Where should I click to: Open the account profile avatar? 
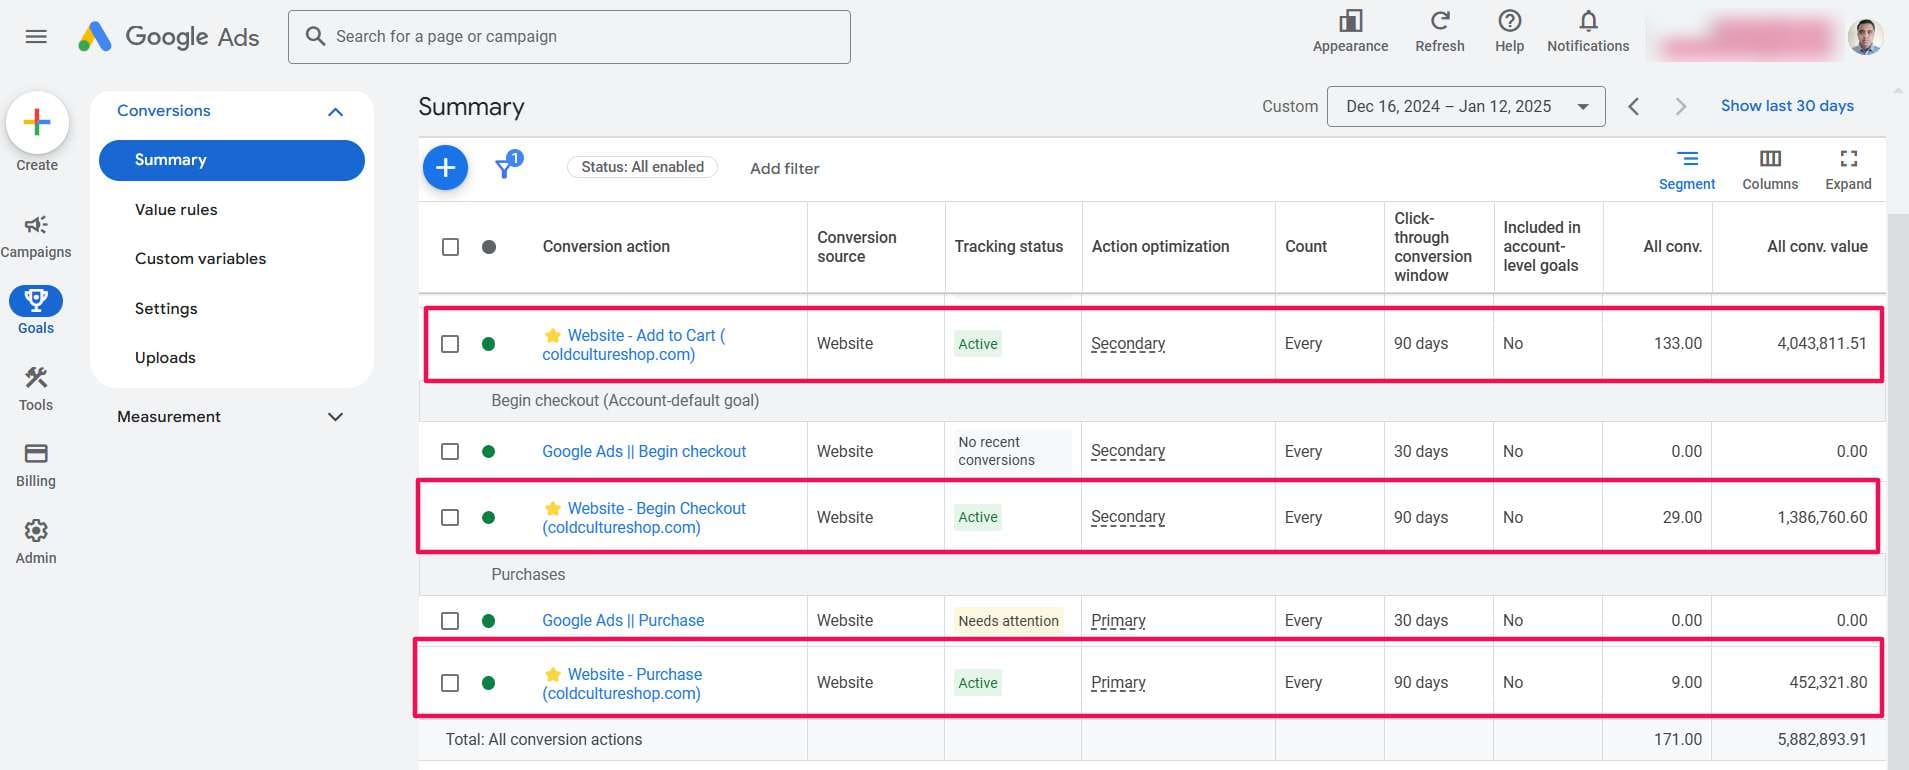pos(1865,37)
